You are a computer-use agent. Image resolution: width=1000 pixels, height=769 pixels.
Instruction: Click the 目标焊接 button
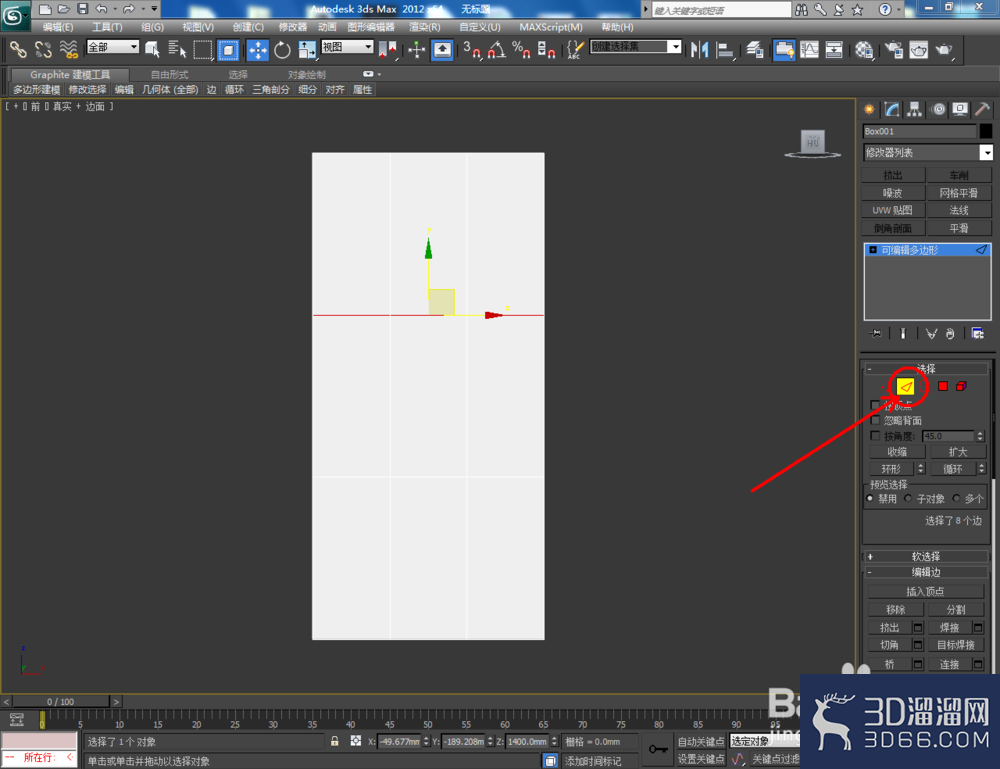point(955,645)
